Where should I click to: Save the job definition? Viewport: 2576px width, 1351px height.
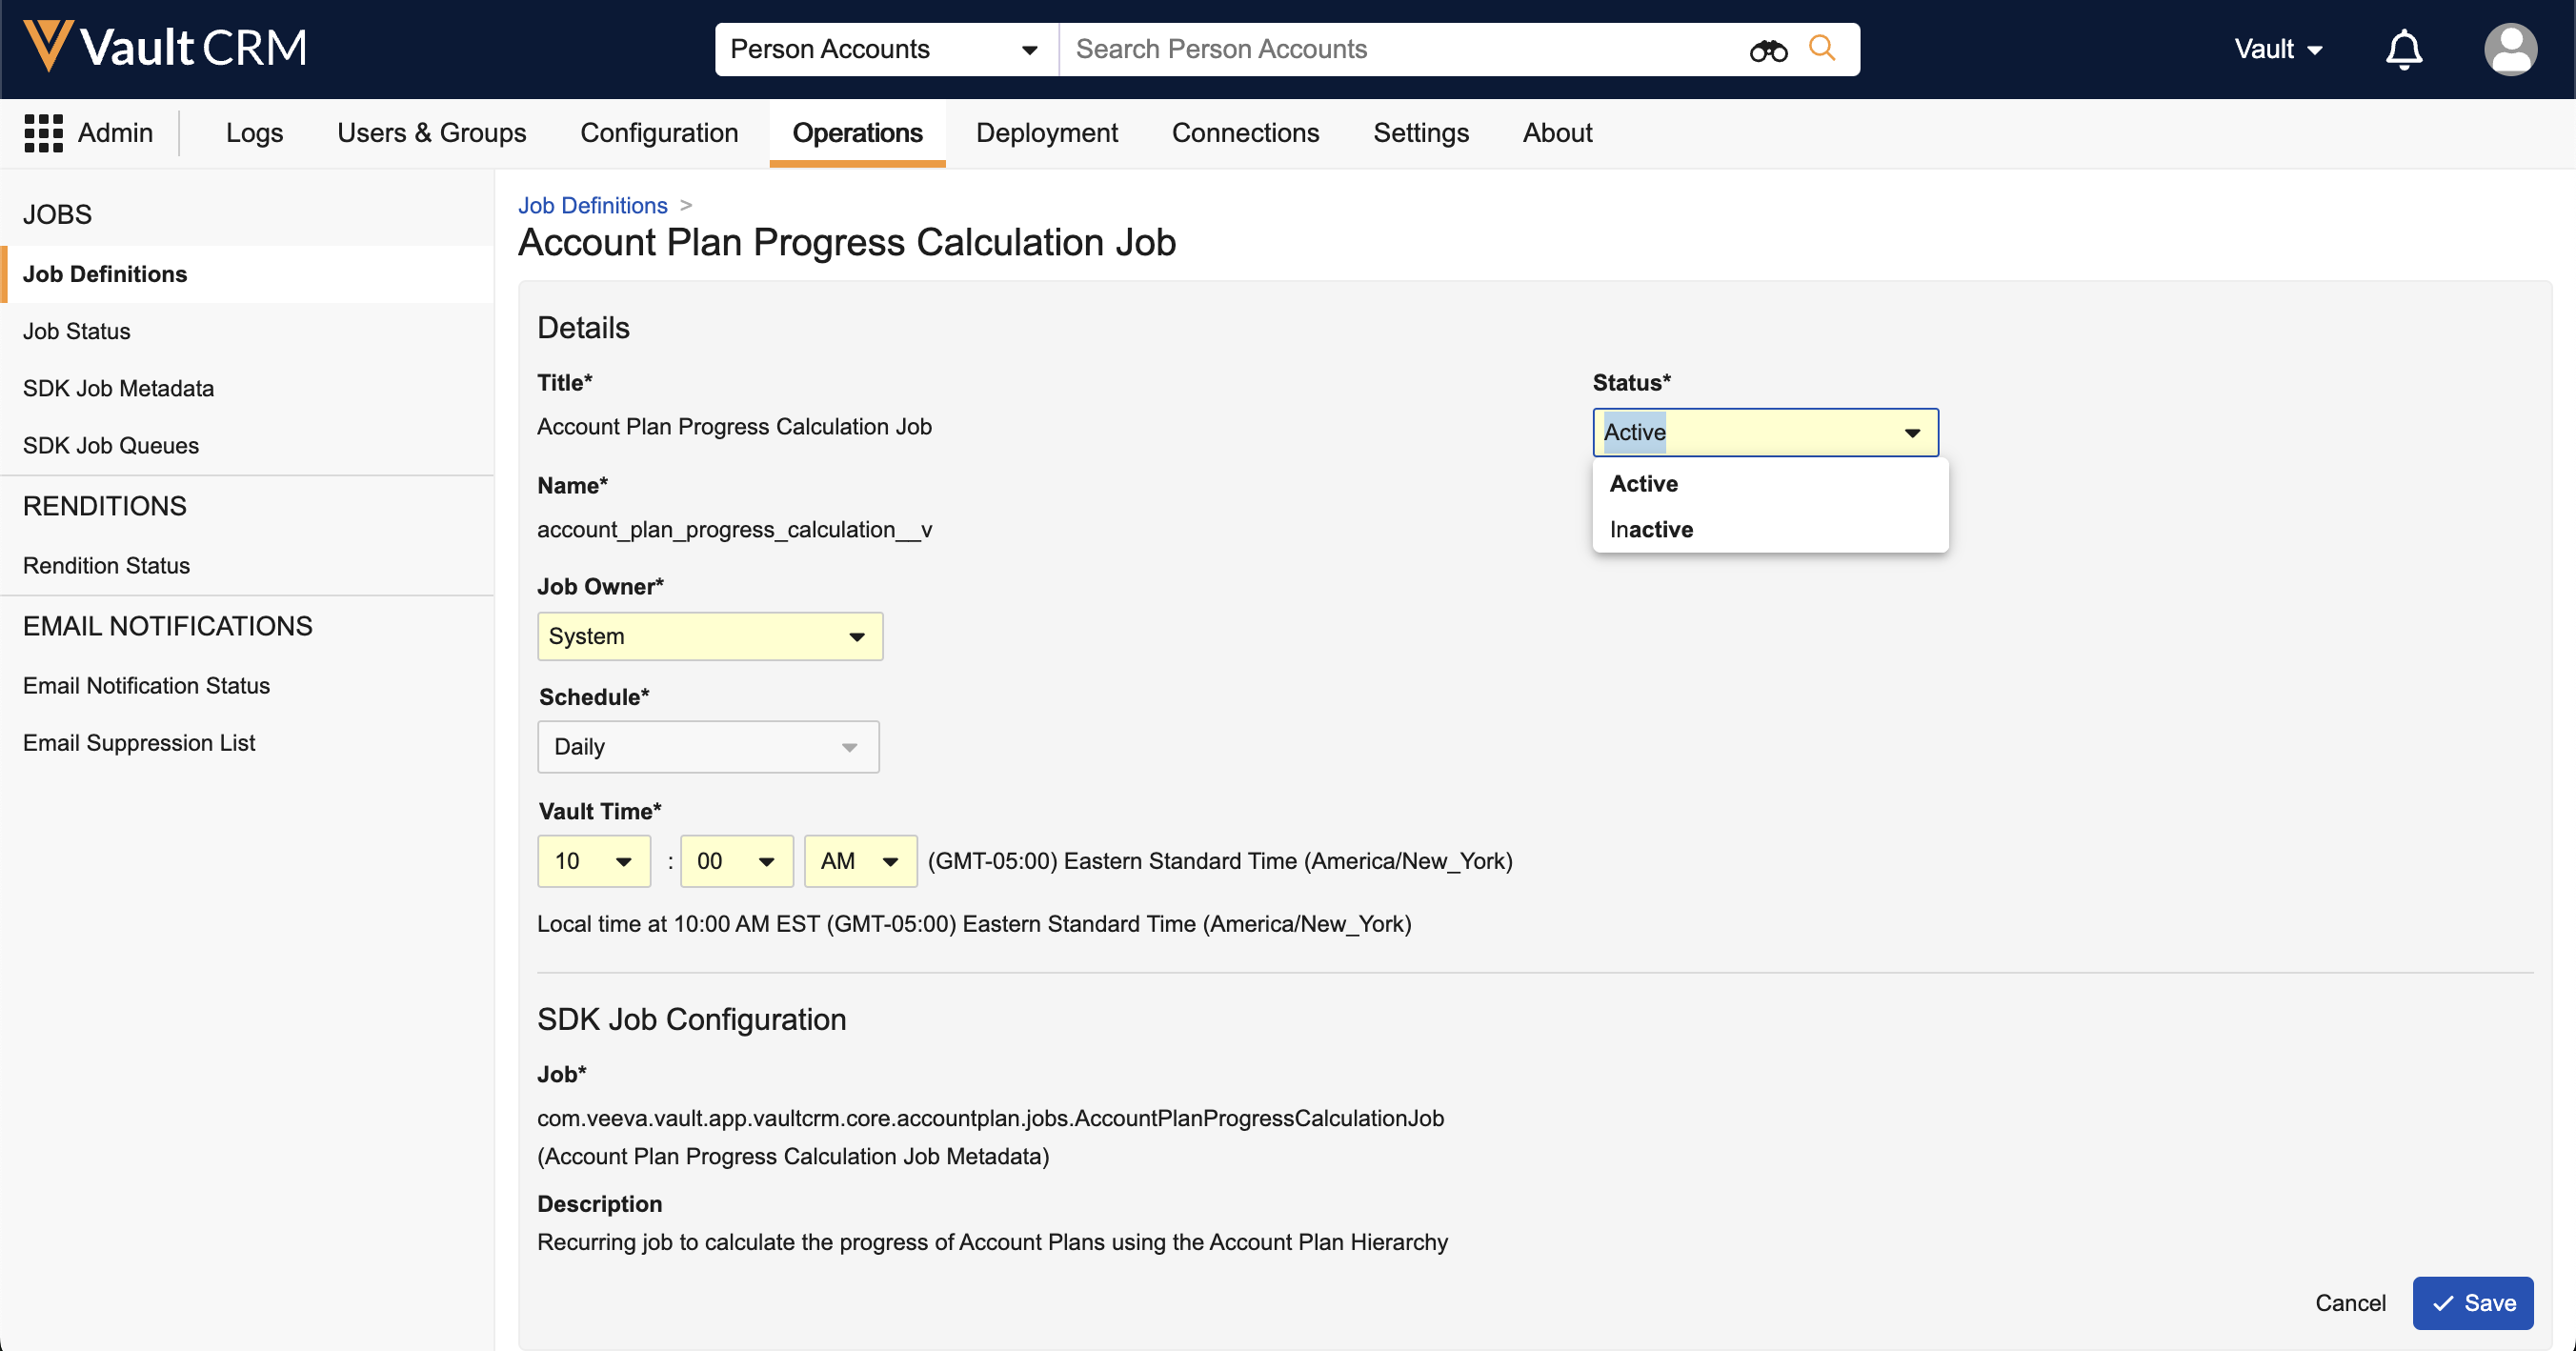coord(2472,1302)
